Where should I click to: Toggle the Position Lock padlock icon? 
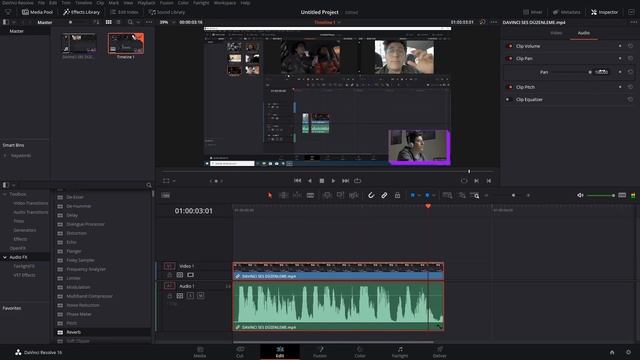(x=397, y=196)
